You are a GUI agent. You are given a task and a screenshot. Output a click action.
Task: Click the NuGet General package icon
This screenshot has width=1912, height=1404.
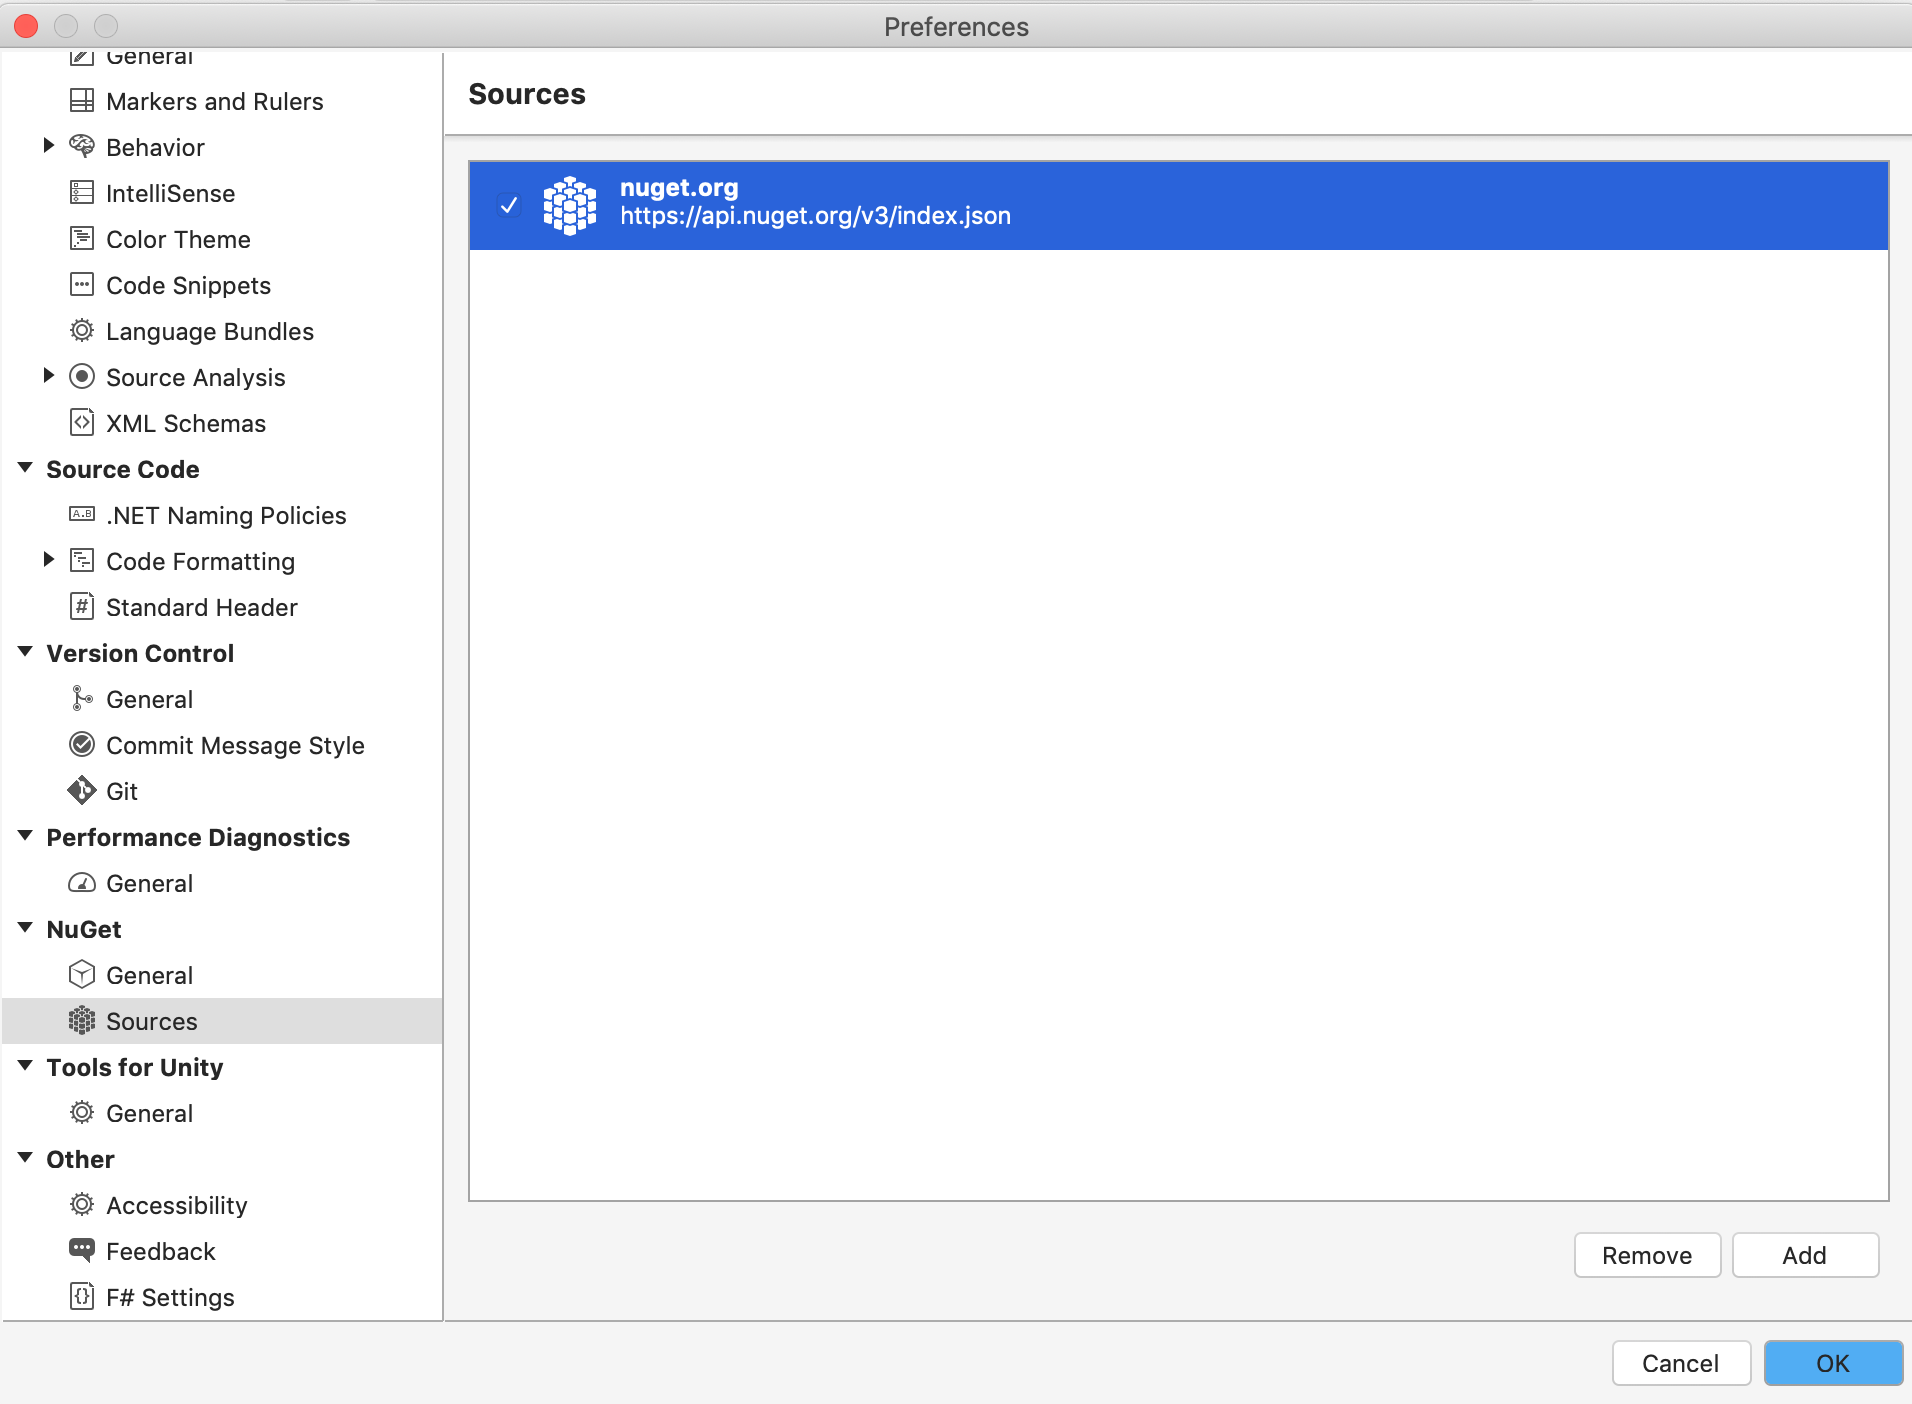(x=82, y=975)
